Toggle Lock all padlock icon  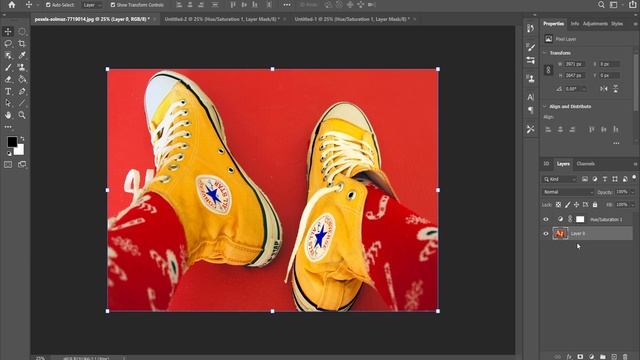pyautogui.click(x=595, y=204)
